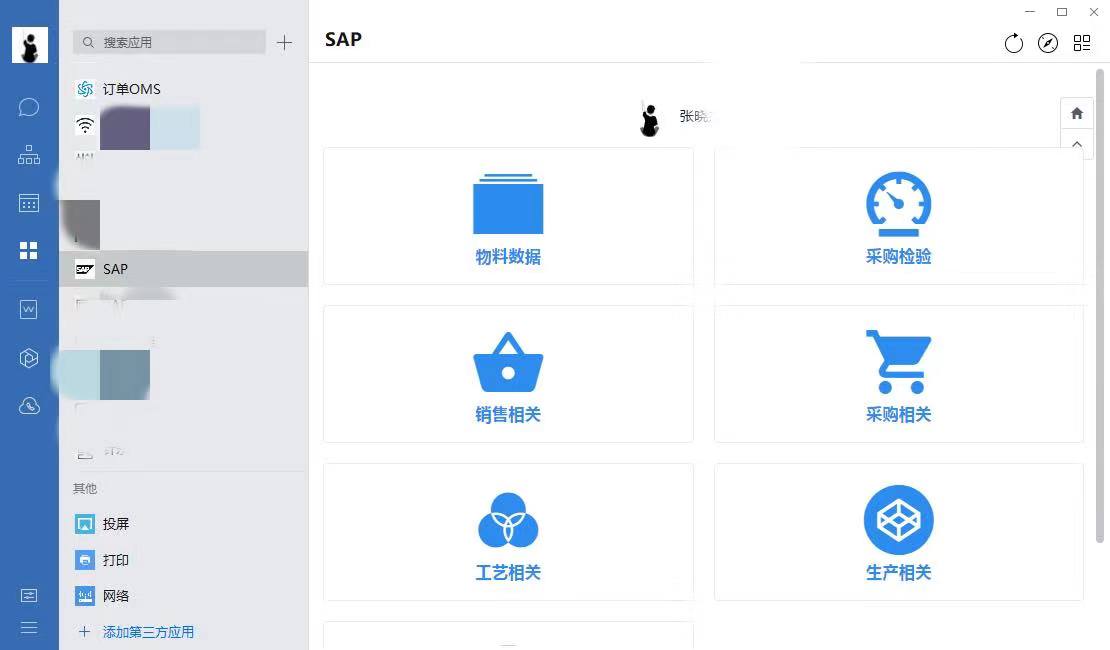1110x650 pixels.
Task: Click the vertical scrollbar of SAP page
Action: 1101,300
